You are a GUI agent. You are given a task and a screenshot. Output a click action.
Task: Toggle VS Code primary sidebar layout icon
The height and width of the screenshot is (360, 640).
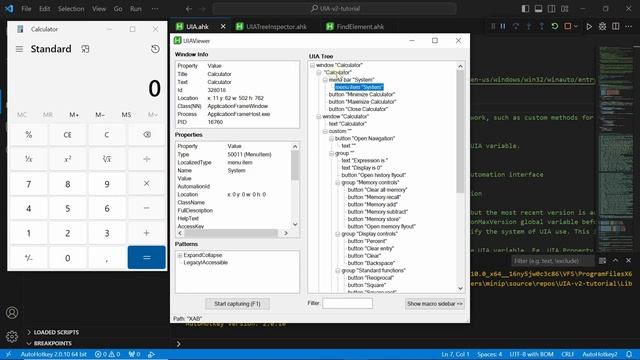coord(525,9)
